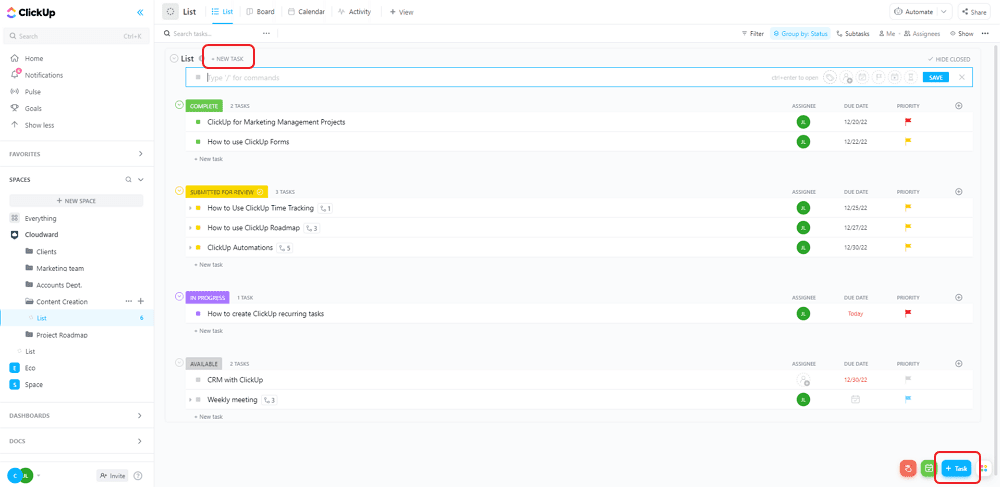Click purple In Progress status label
This screenshot has width=1000, height=487.
[x=207, y=297]
